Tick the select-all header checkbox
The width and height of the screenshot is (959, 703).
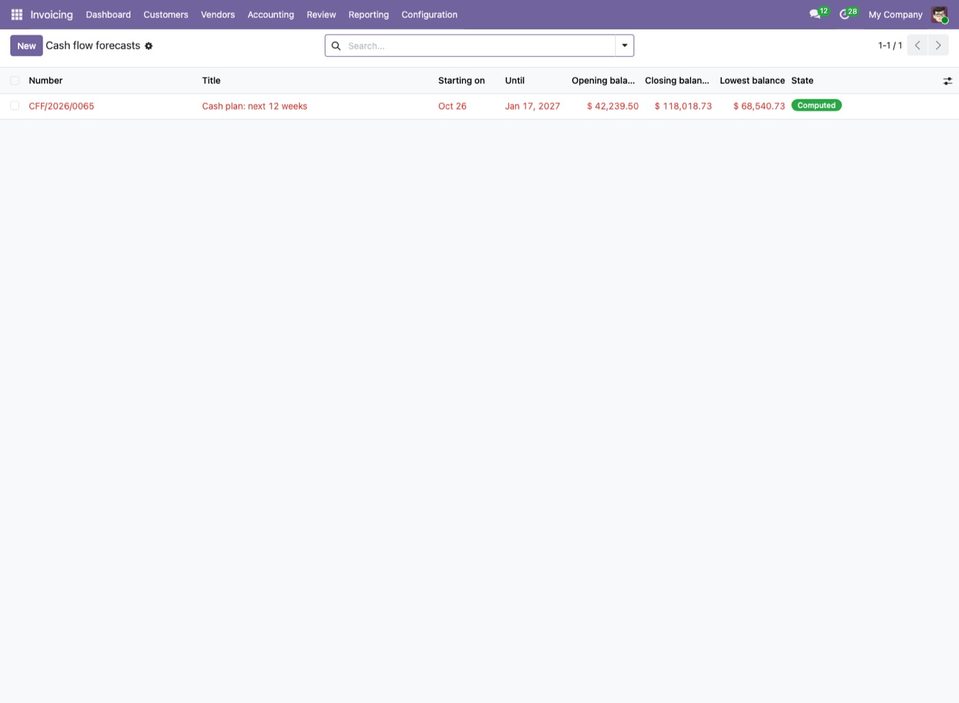tap(15, 81)
